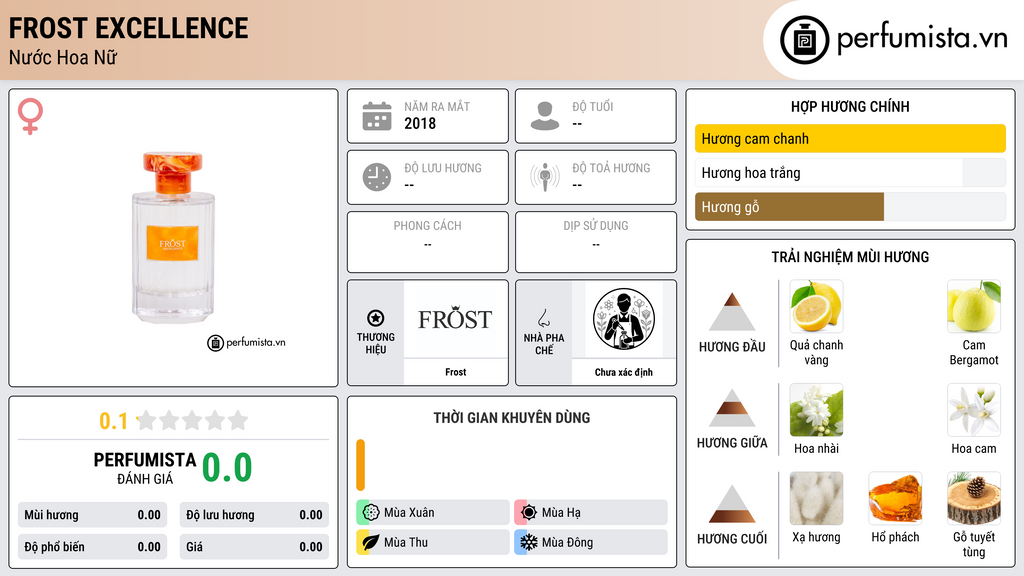Click the star rating row next to 0.1
The height and width of the screenshot is (576, 1024).
tap(193, 421)
